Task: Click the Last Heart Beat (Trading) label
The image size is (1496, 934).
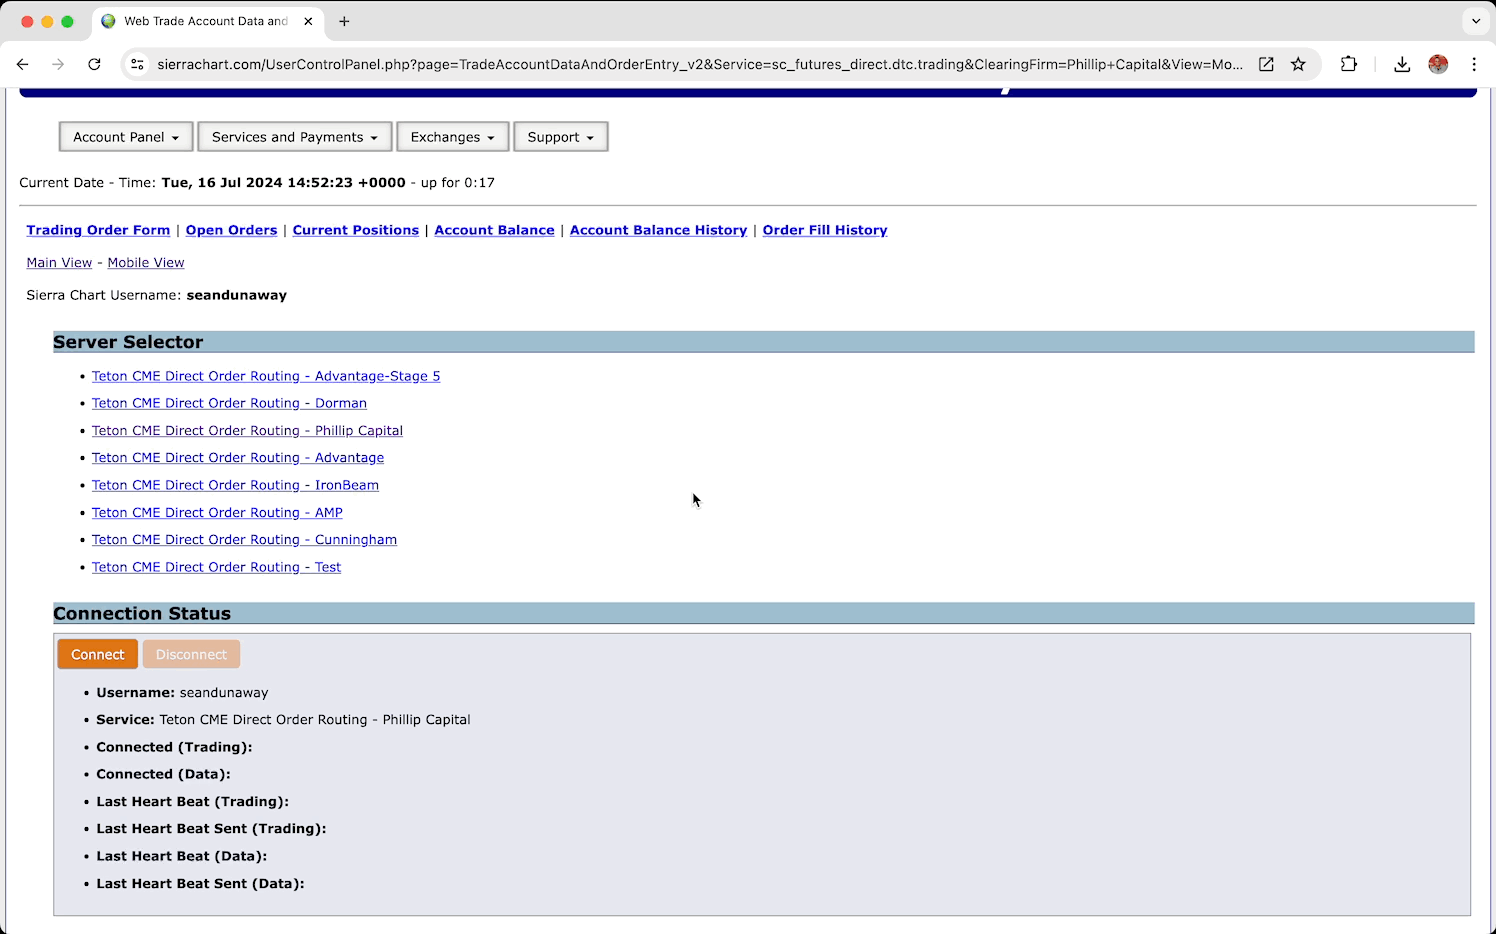Action: 192,802
